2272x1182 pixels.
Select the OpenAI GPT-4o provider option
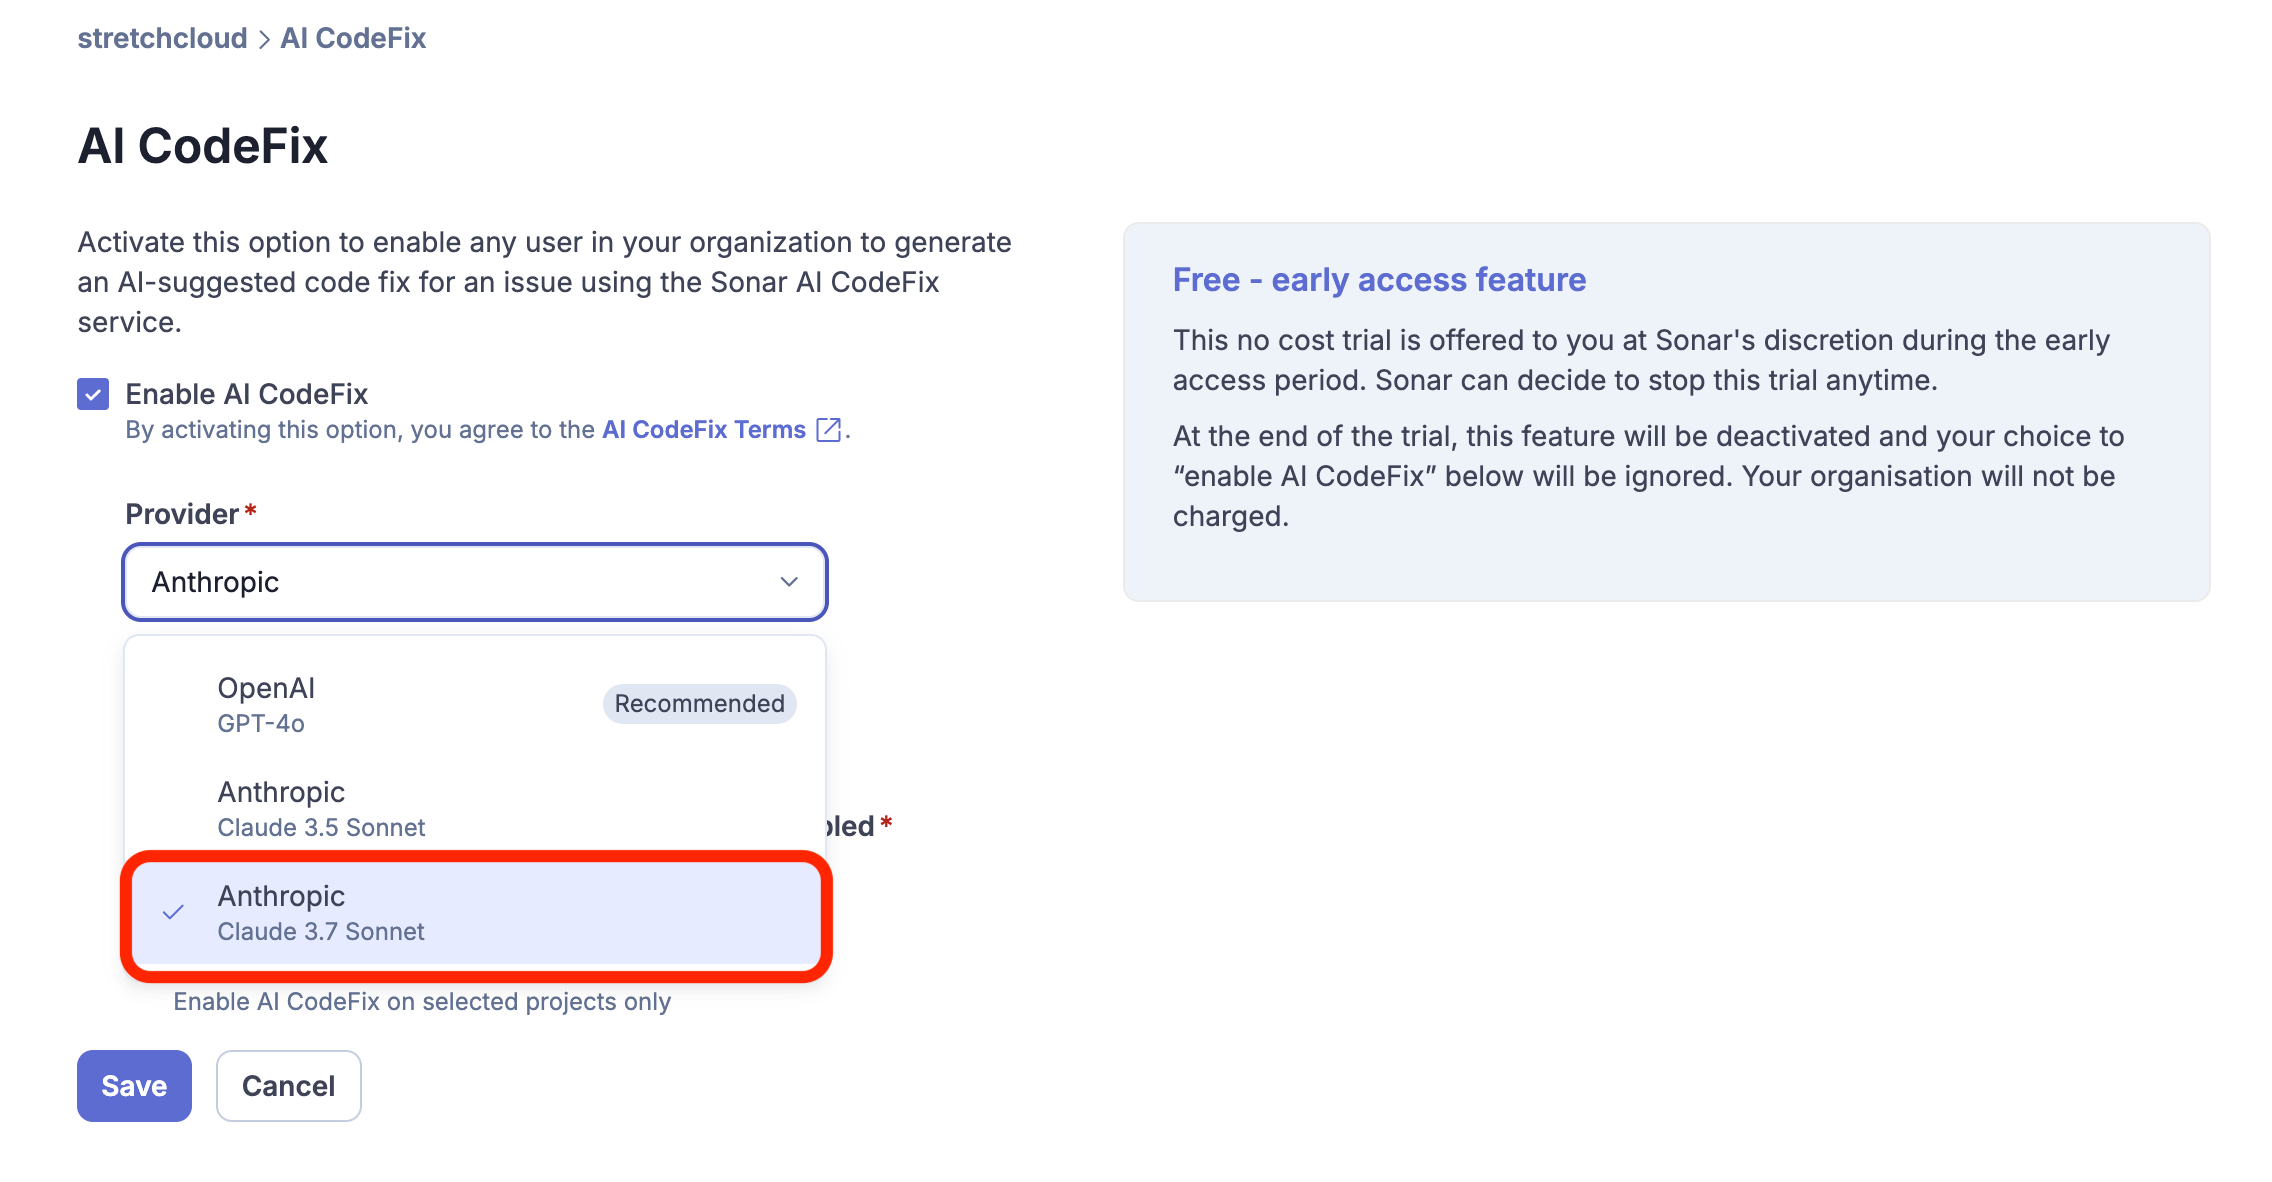(x=400, y=704)
